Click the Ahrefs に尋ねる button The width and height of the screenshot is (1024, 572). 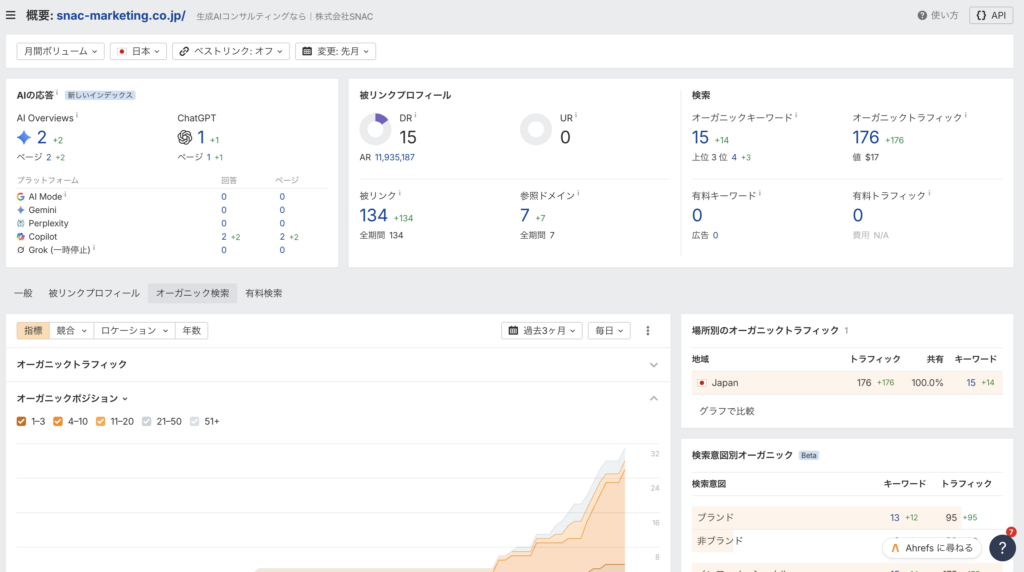932,548
